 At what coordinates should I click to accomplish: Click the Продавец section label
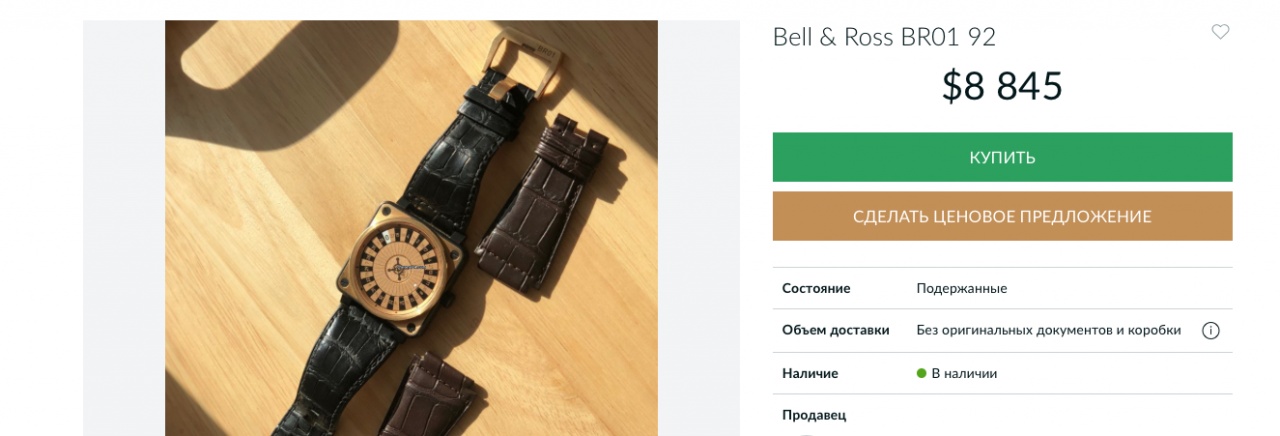coord(814,415)
